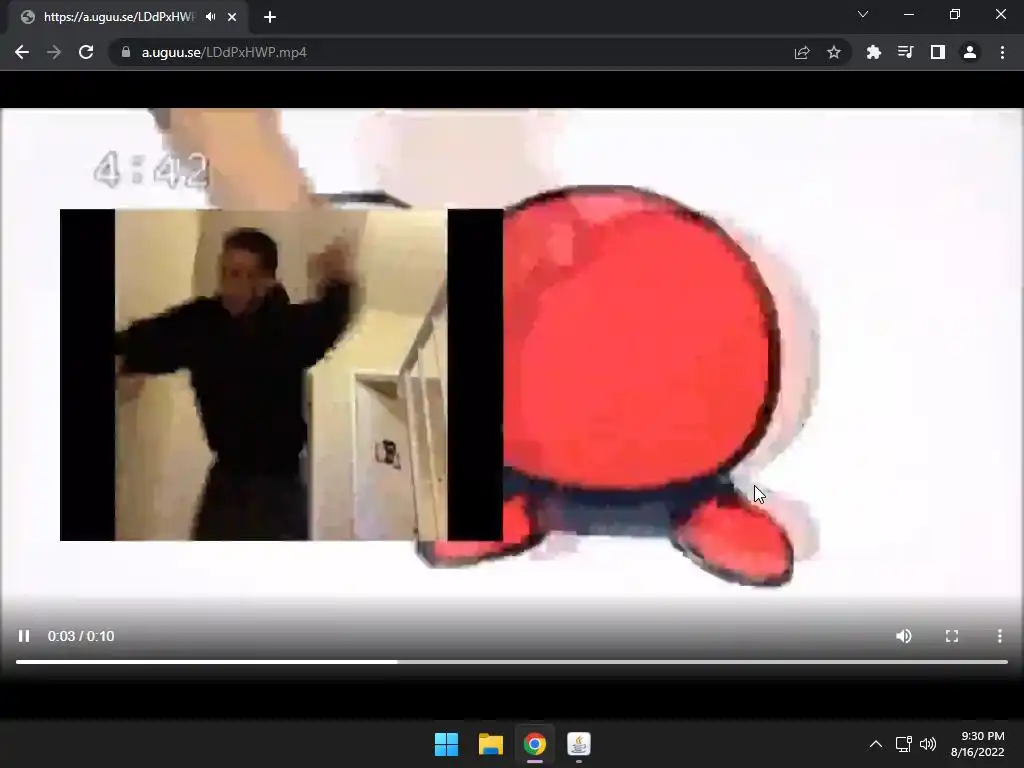Pause the video playback

pyautogui.click(x=24, y=636)
